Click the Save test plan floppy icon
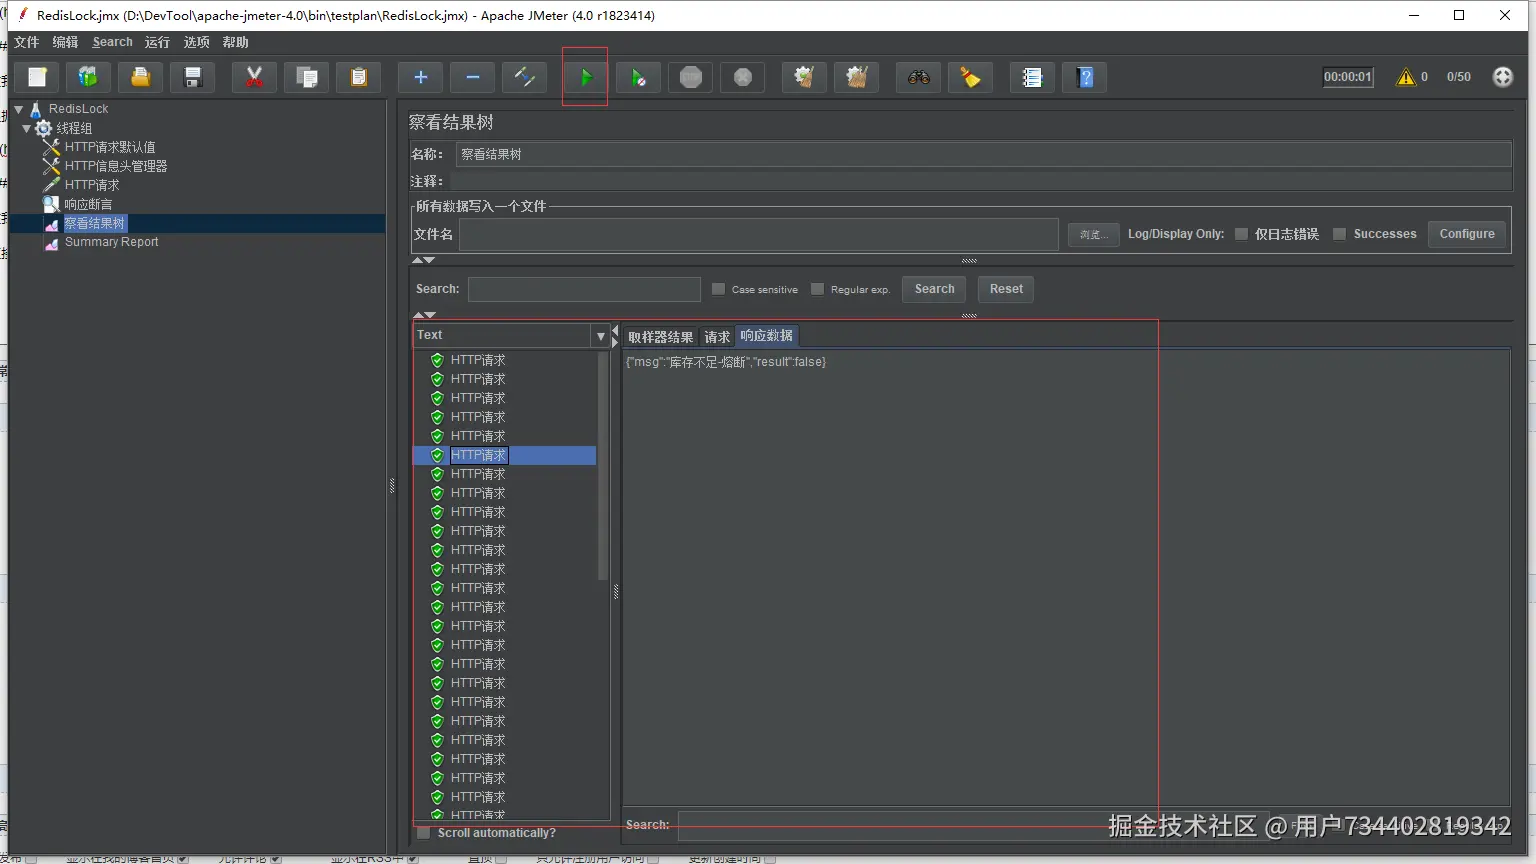Viewport: 1536px width, 864px height. [x=193, y=78]
